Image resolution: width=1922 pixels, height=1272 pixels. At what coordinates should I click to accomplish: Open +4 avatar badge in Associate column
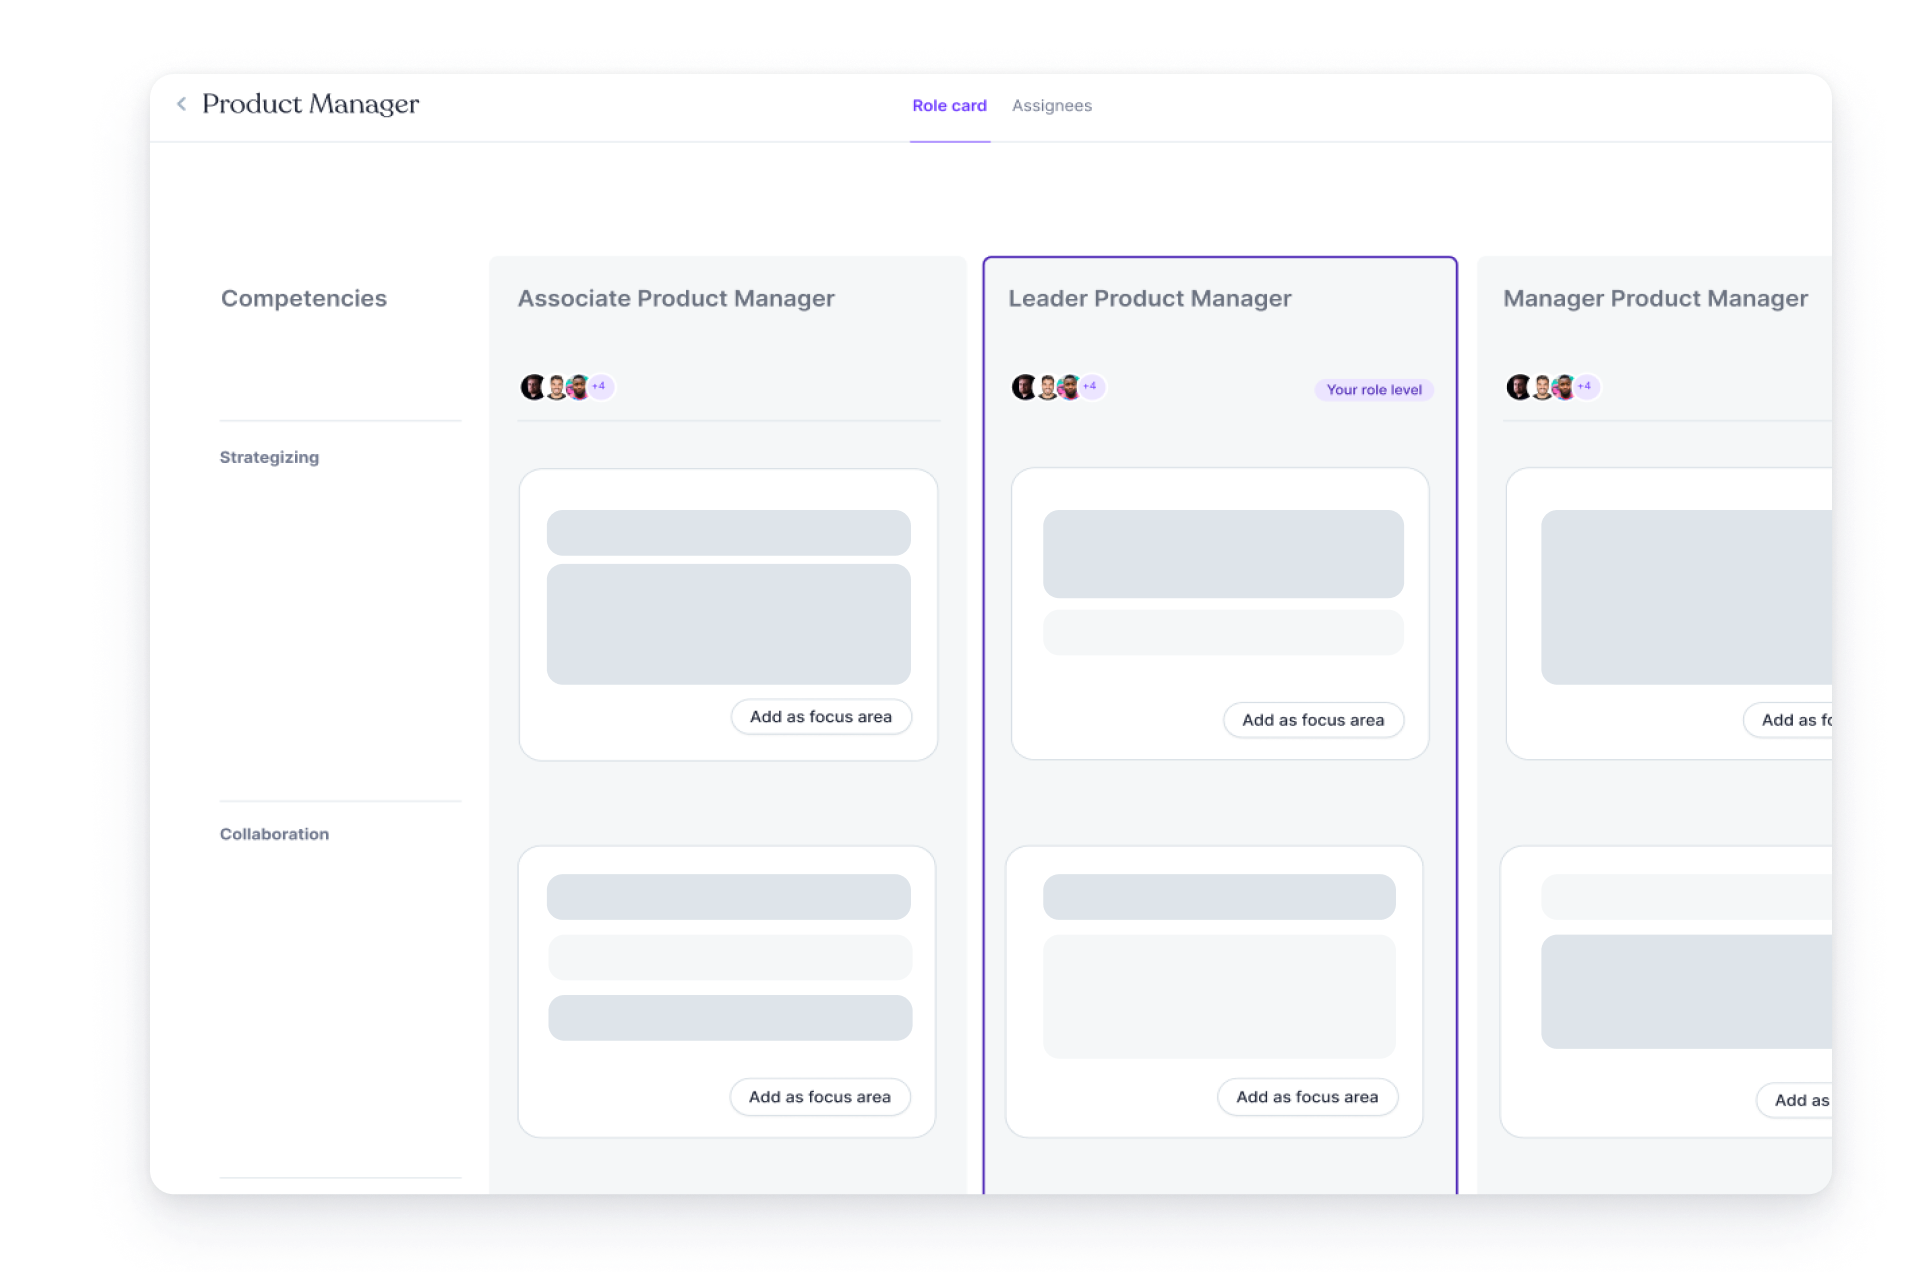point(600,386)
